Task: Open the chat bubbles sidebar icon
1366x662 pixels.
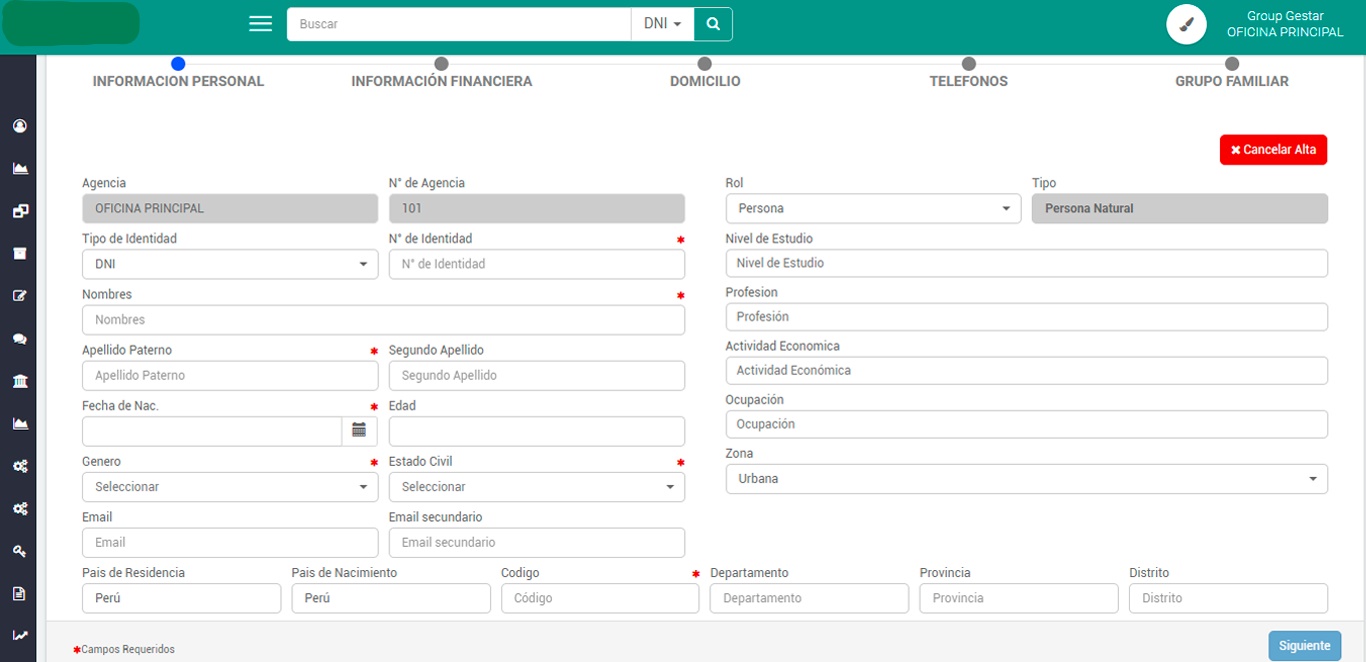Action: point(19,339)
